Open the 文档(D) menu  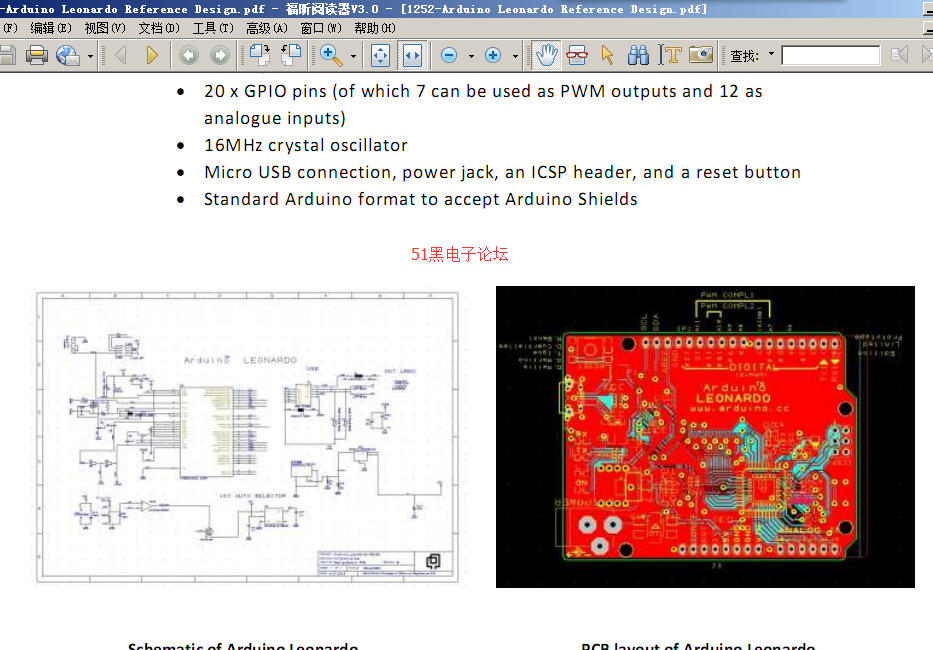(159, 28)
